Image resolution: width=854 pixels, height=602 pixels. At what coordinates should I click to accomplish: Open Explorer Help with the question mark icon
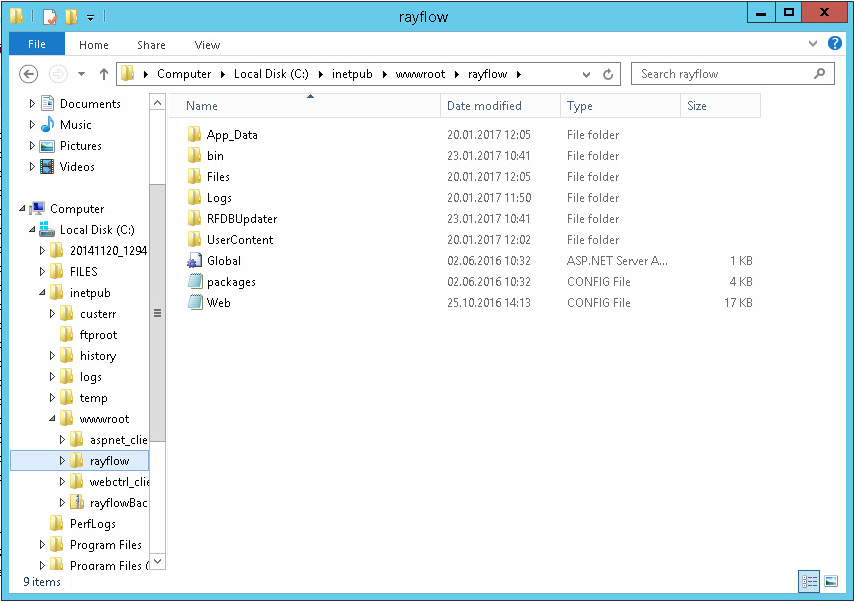(x=835, y=44)
